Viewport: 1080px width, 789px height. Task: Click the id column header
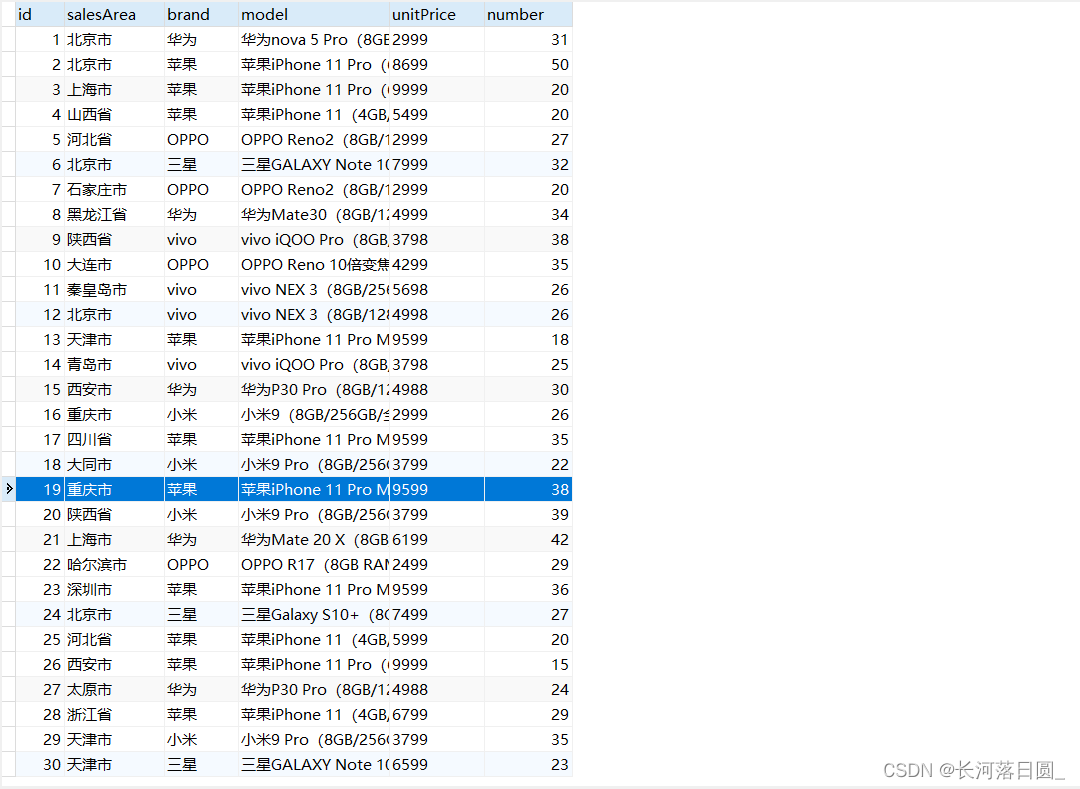39,14
